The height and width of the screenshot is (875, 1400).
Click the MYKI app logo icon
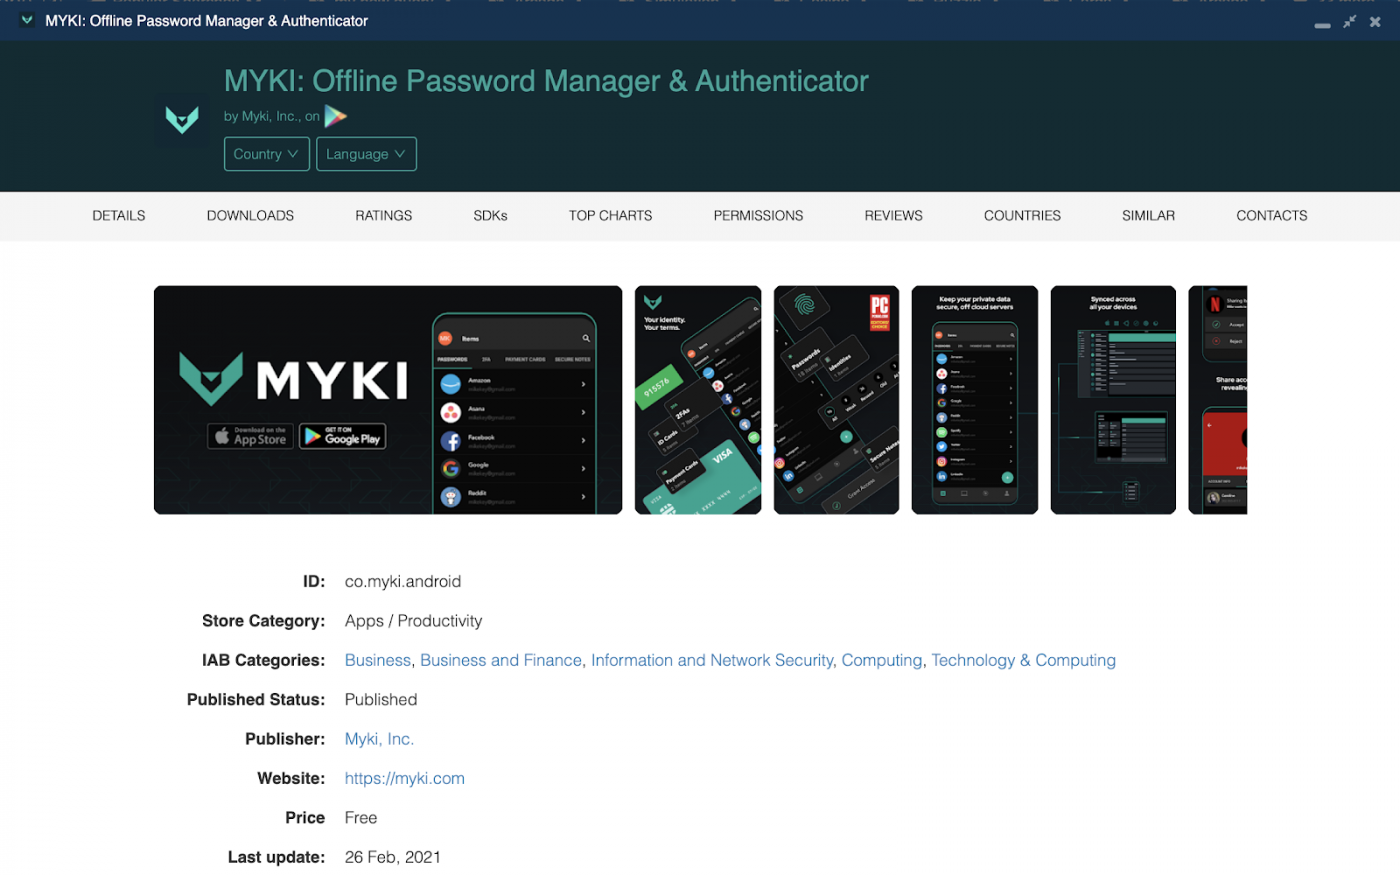[x=182, y=119]
